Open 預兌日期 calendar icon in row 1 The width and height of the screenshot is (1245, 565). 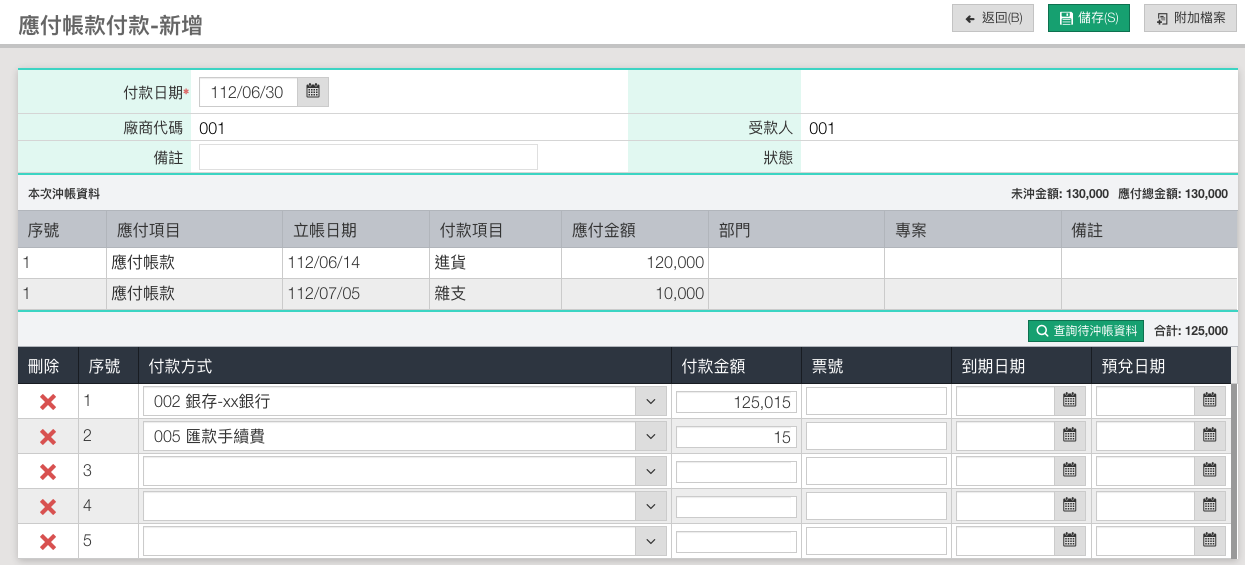click(x=1209, y=401)
